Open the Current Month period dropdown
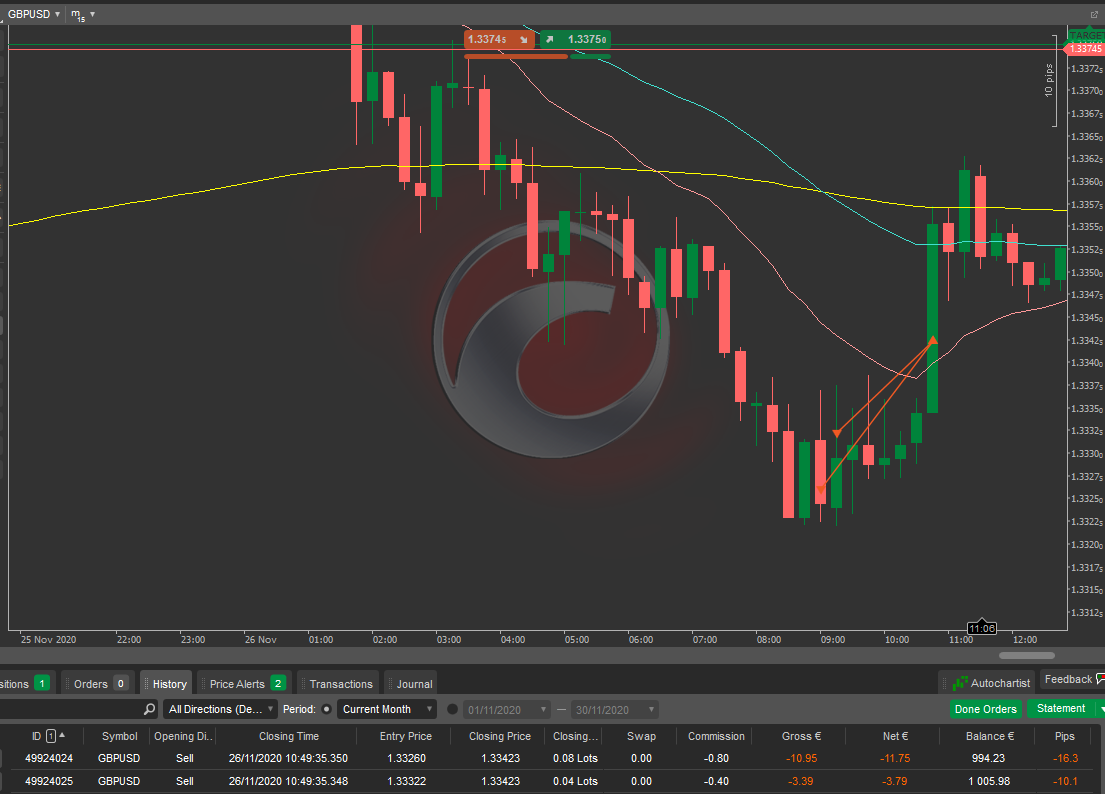Image resolution: width=1105 pixels, height=794 pixels. pos(386,709)
